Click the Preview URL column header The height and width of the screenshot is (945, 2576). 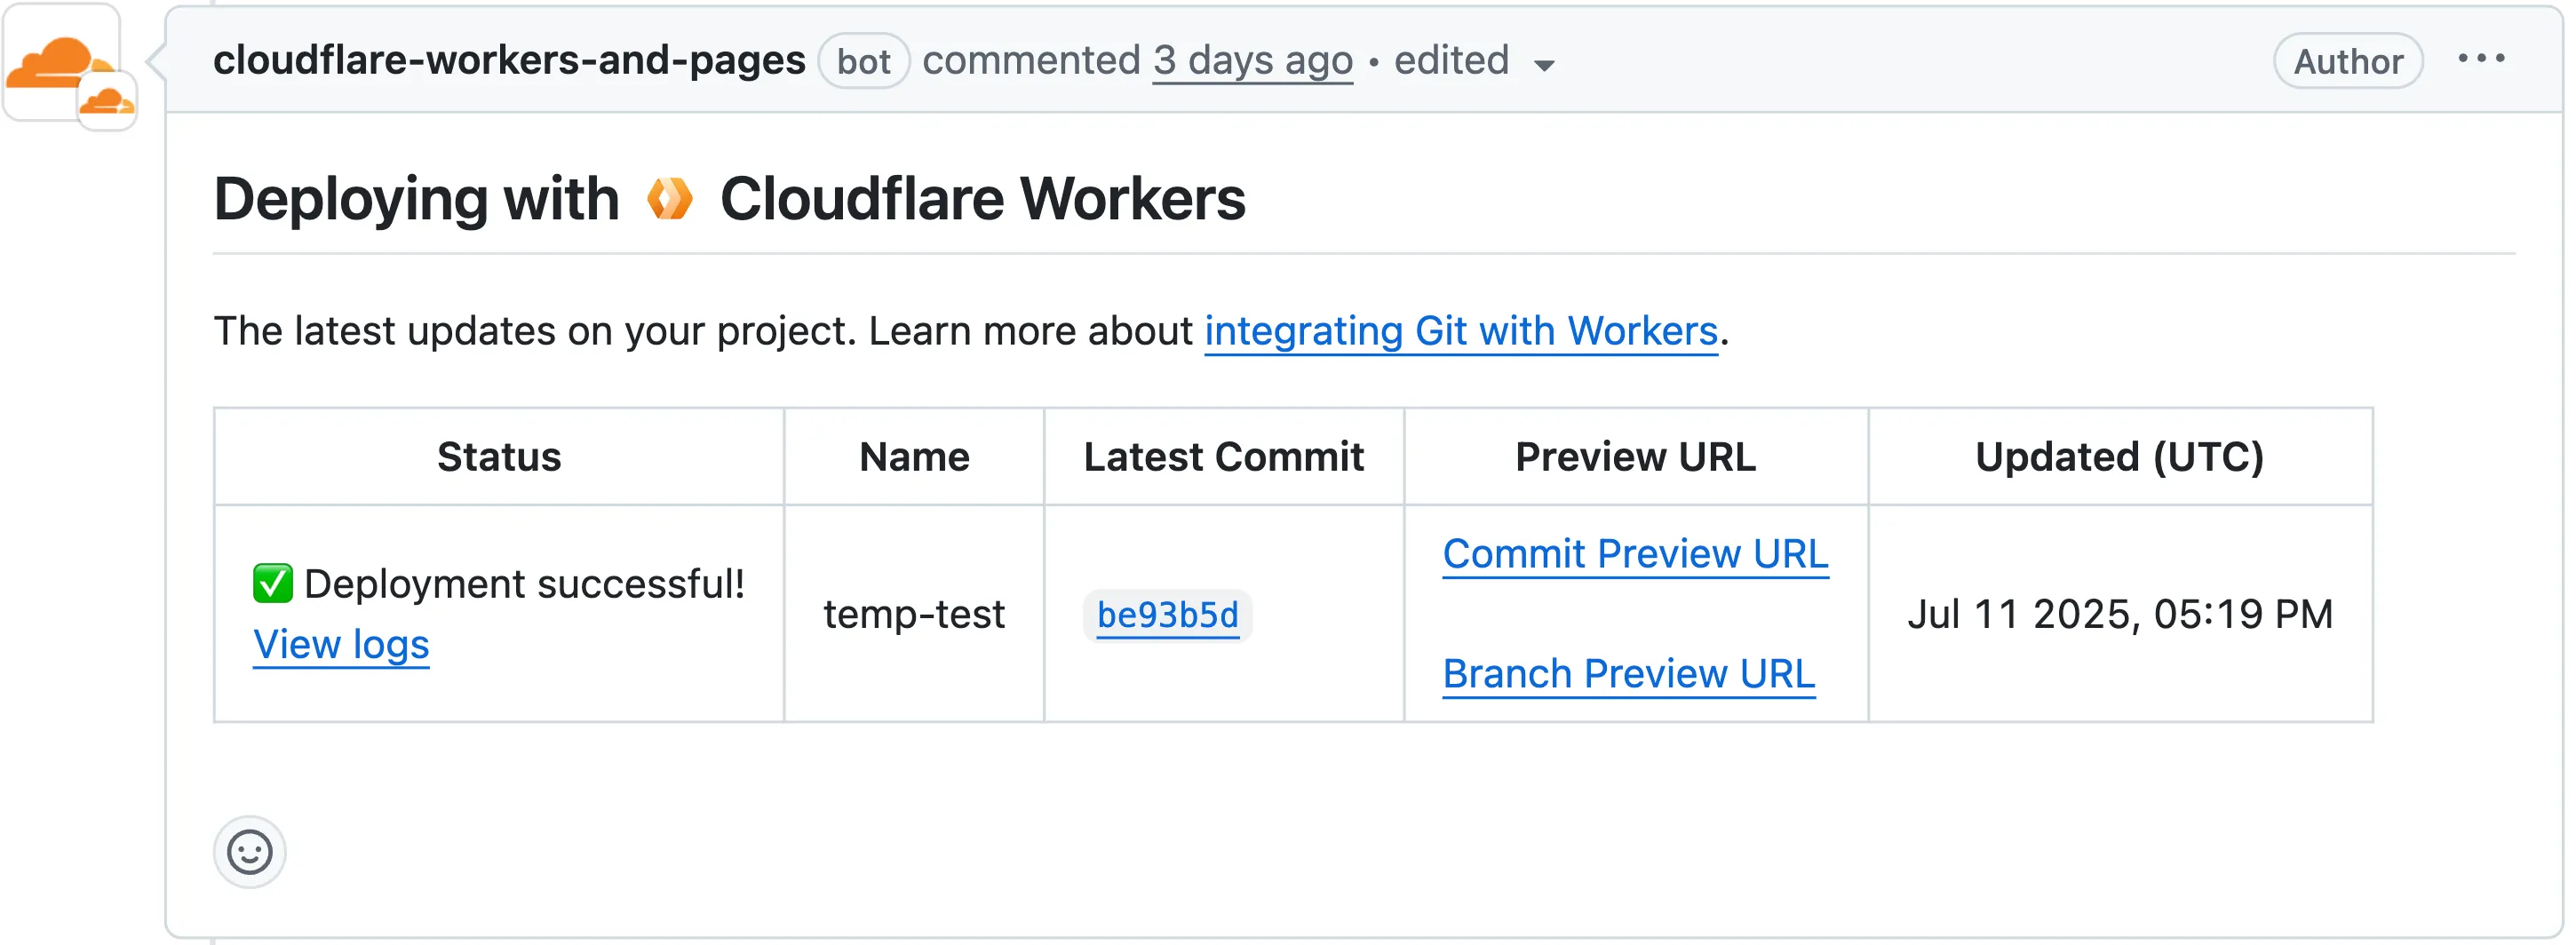(x=1635, y=457)
